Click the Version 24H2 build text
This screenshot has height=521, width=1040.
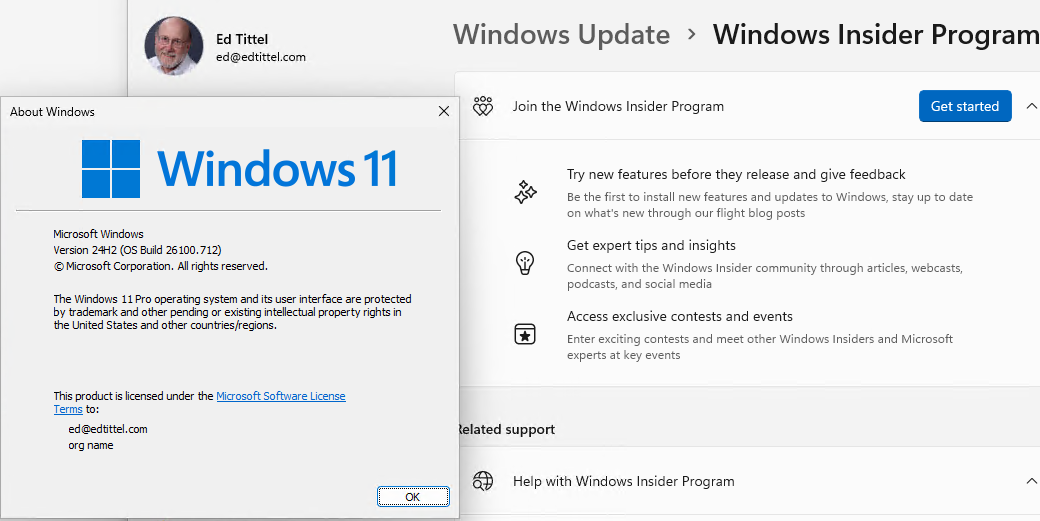(137, 250)
